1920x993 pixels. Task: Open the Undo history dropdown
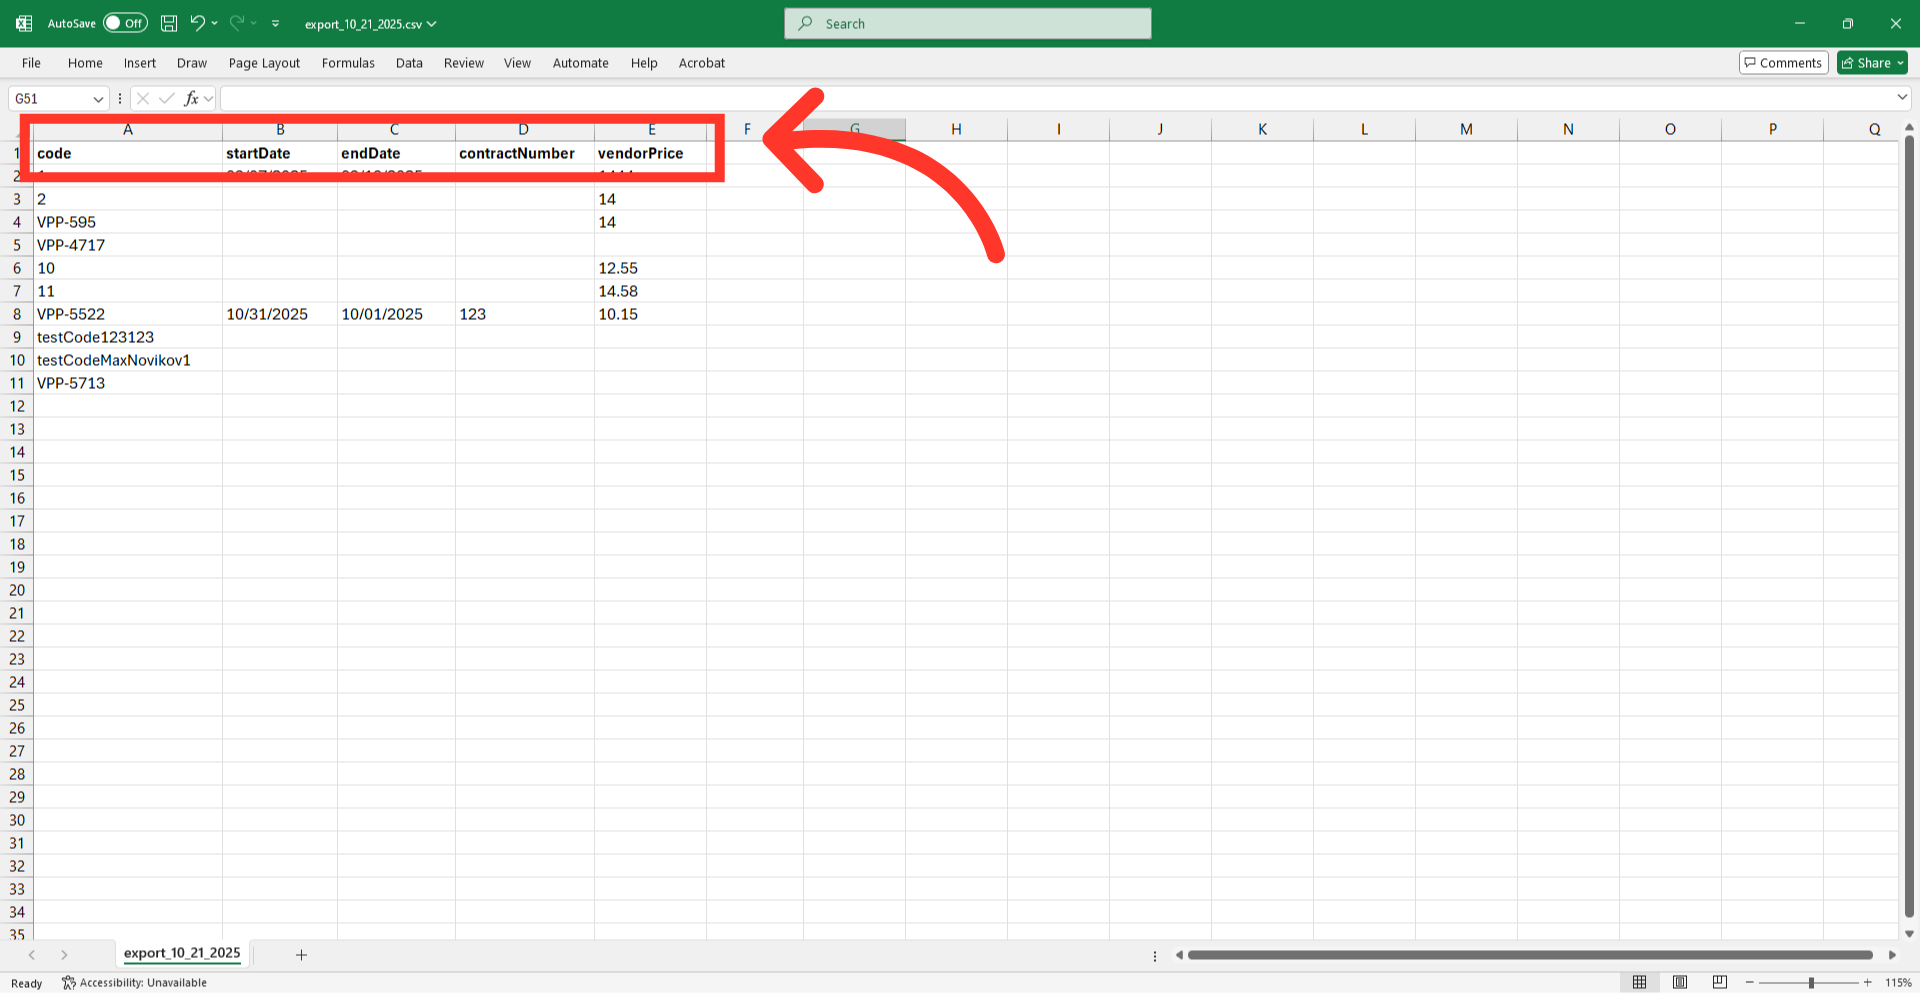pyautogui.click(x=215, y=23)
